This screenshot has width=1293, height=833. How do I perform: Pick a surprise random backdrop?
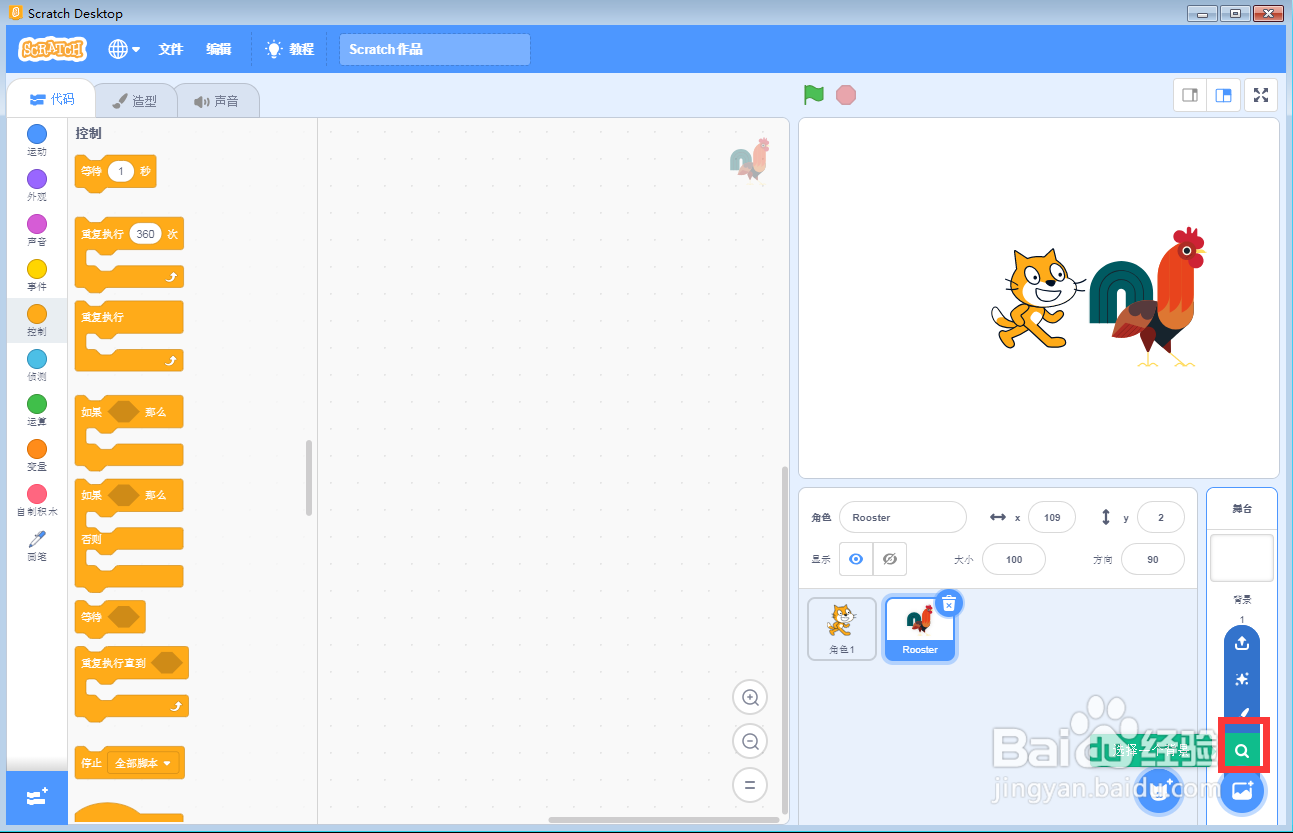pyautogui.click(x=1242, y=679)
